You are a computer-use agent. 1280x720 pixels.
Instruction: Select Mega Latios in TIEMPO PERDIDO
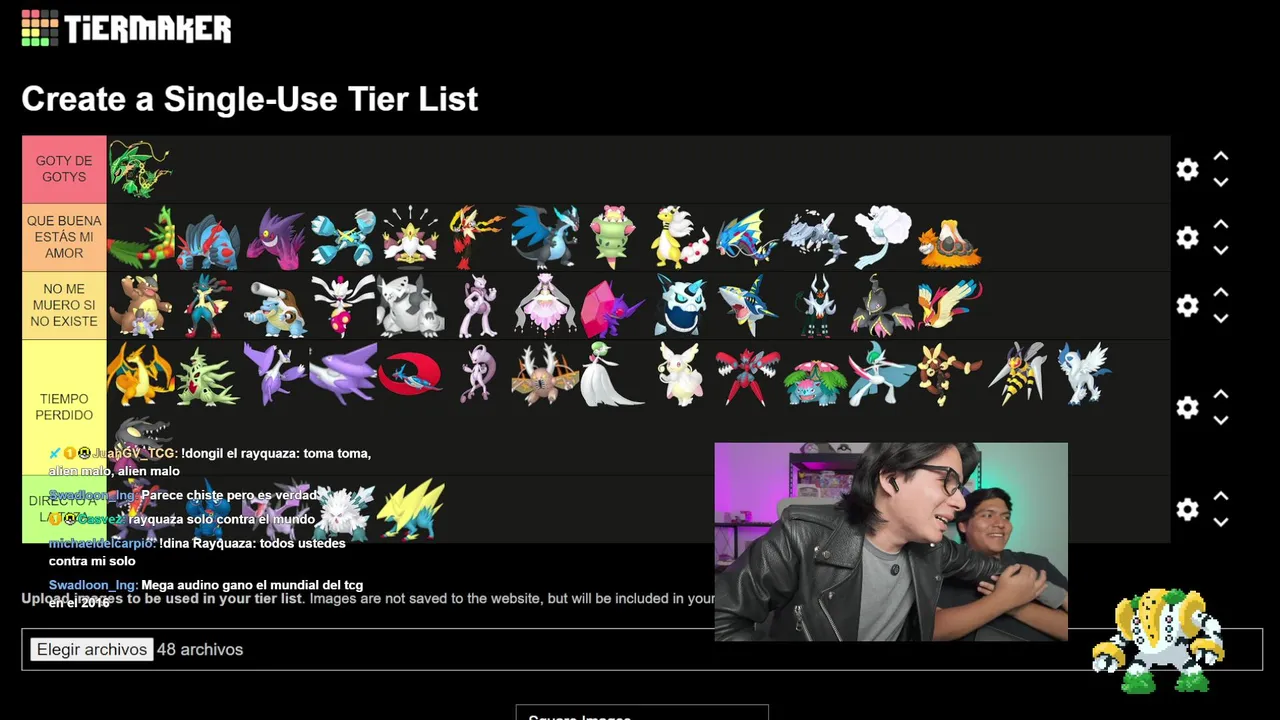click(343, 374)
